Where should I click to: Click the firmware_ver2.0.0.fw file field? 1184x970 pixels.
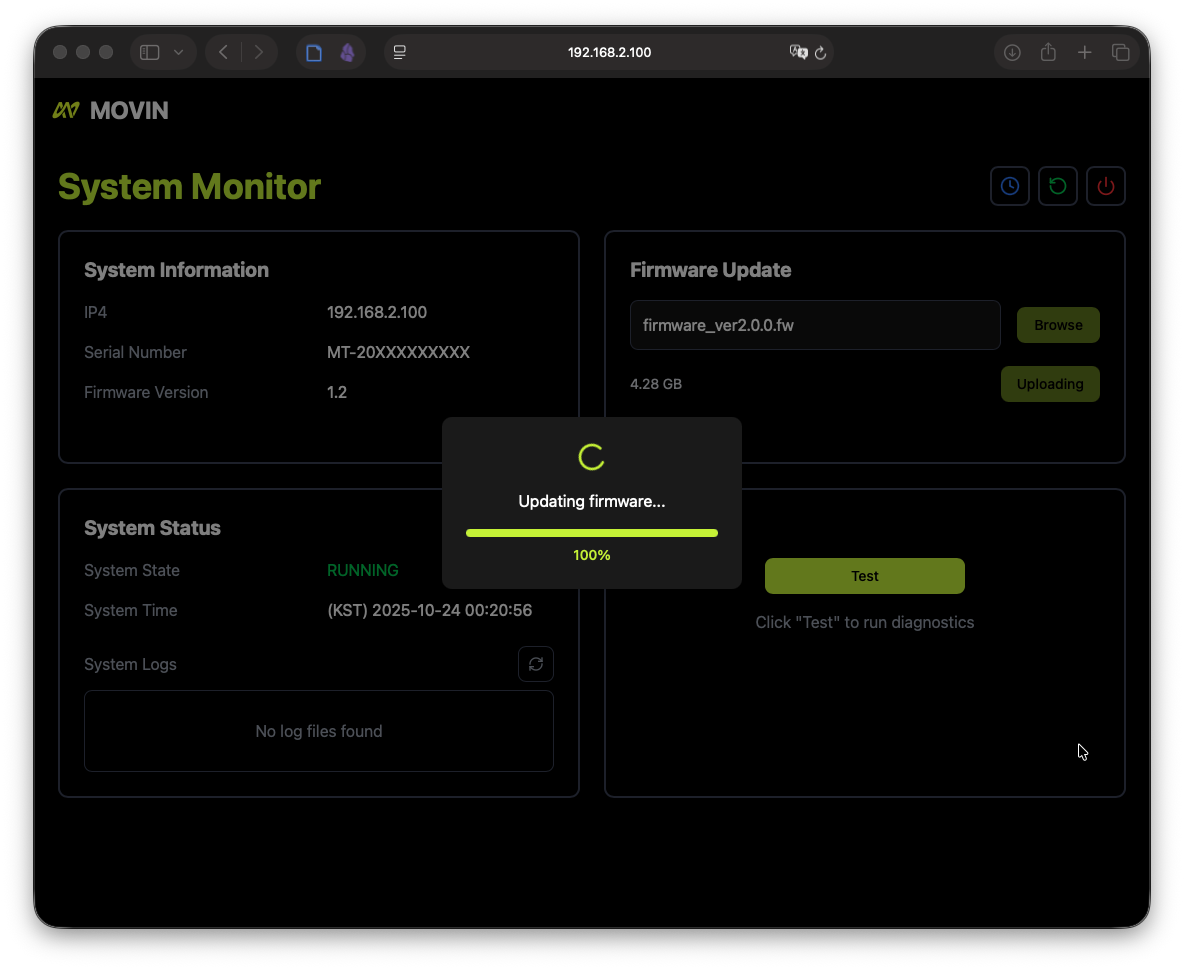coord(814,325)
